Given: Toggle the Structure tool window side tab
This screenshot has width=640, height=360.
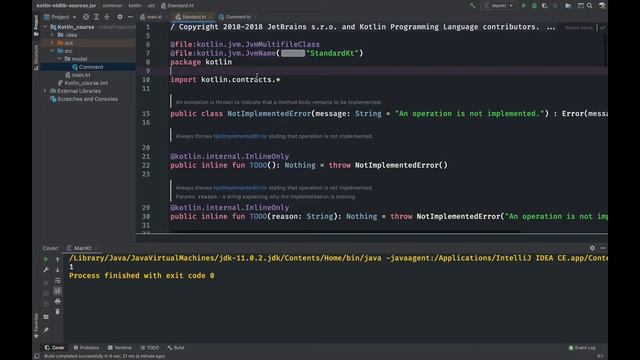Looking at the screenshot, I should tap(36, 57).
